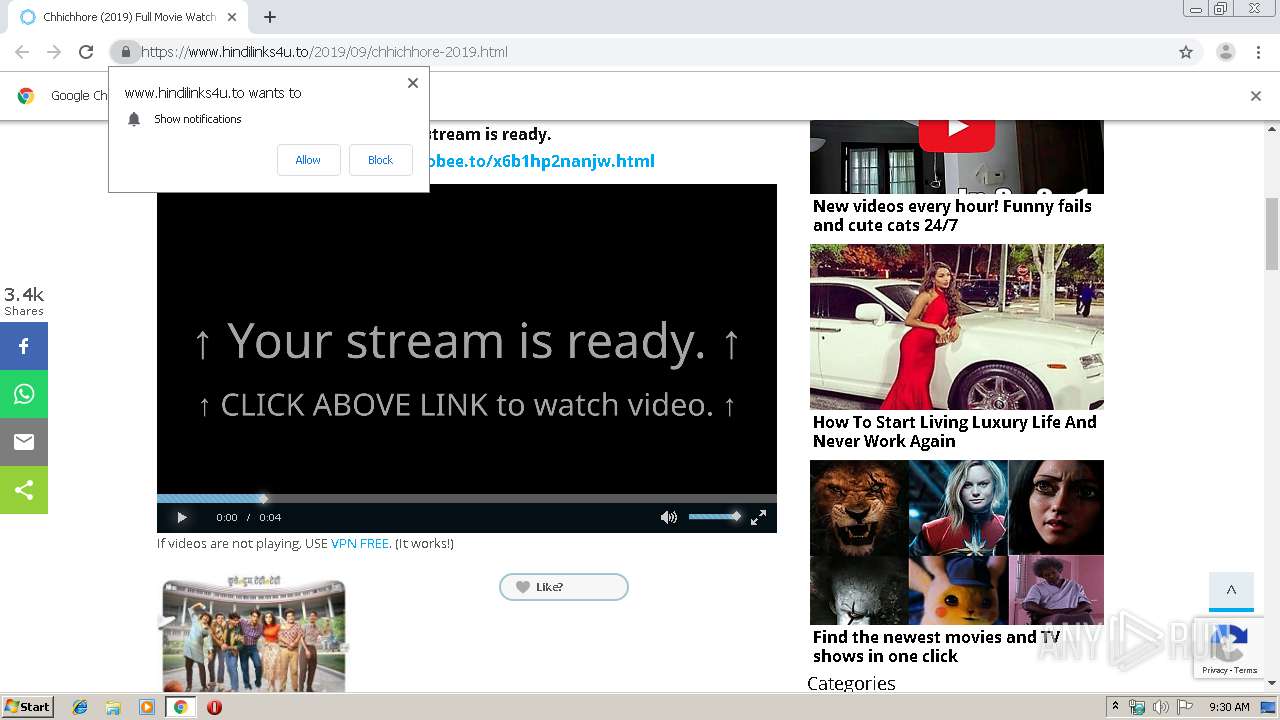Show hidden system tray icons
This screenshot has width=1280, height=720.
coord(1115,707)
